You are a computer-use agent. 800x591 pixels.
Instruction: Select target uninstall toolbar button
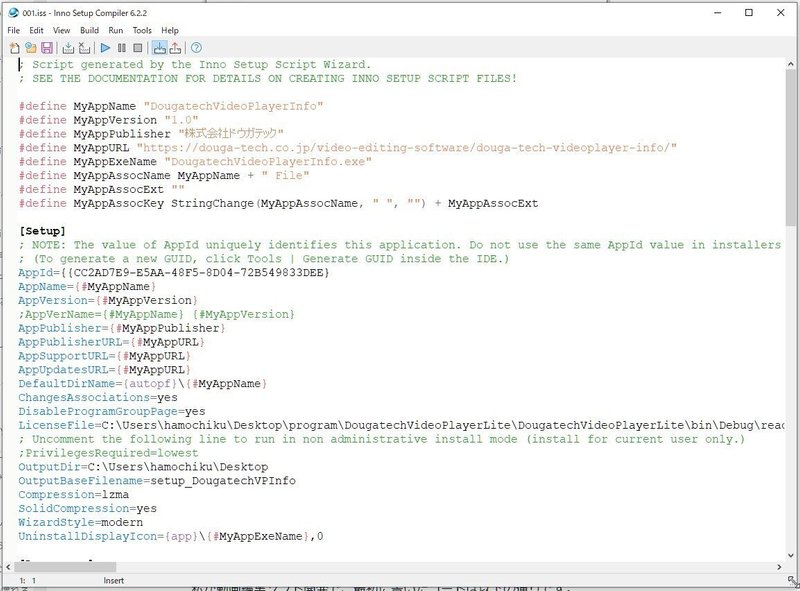point(175,48)
